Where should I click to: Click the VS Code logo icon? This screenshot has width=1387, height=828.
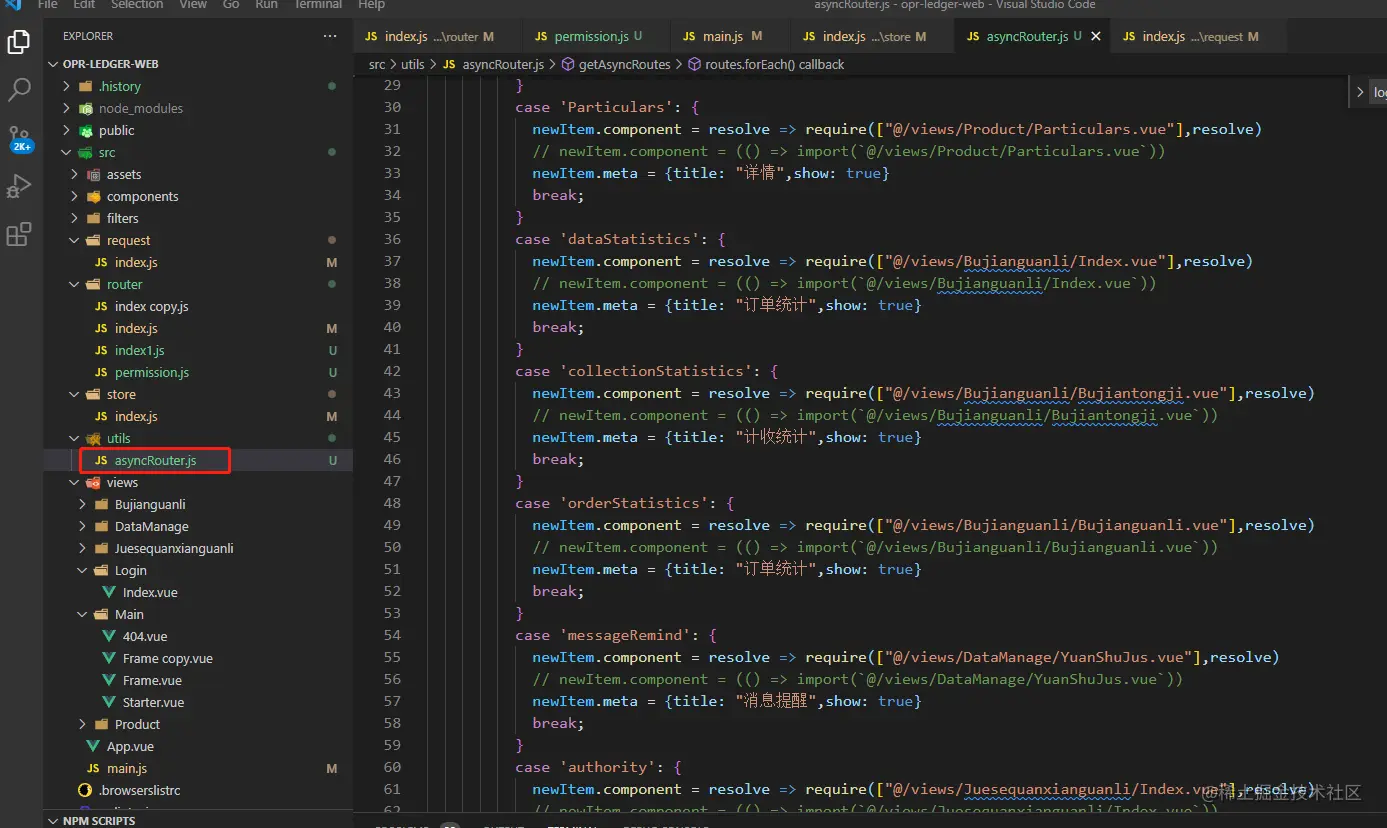[x=13, y=4]
